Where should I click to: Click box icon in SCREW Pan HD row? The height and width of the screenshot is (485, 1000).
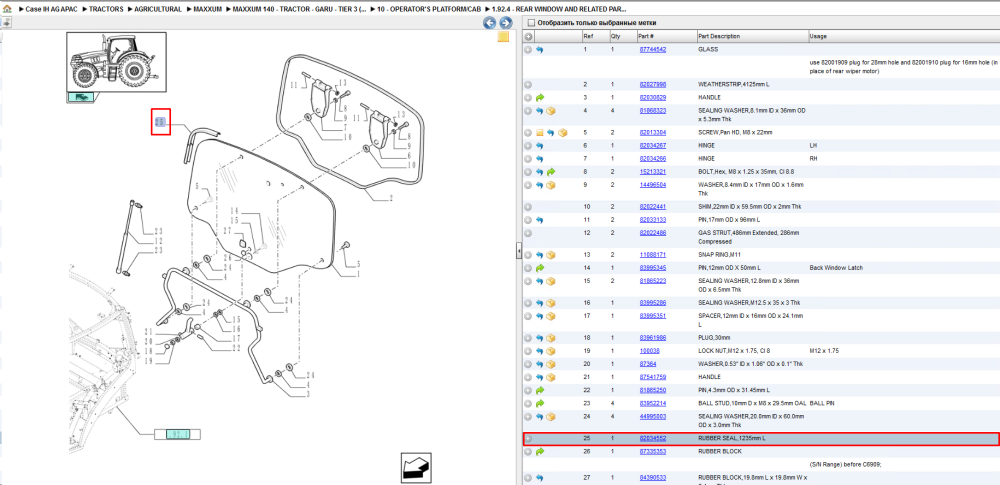coord(562,133)
